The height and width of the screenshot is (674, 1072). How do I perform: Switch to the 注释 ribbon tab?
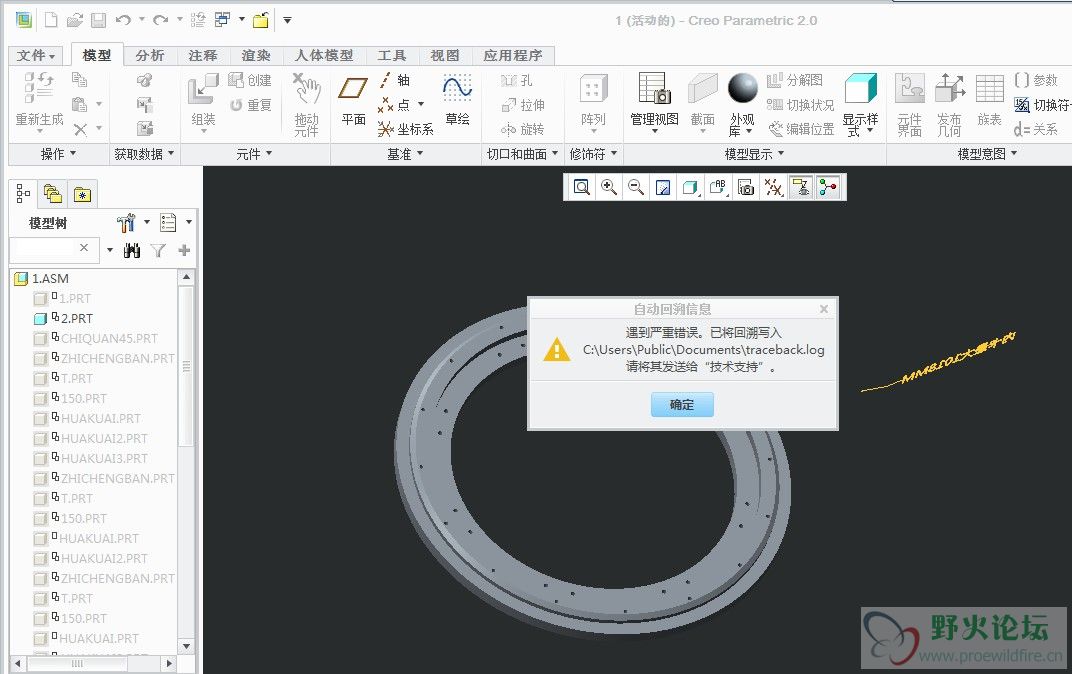point(203,55)
